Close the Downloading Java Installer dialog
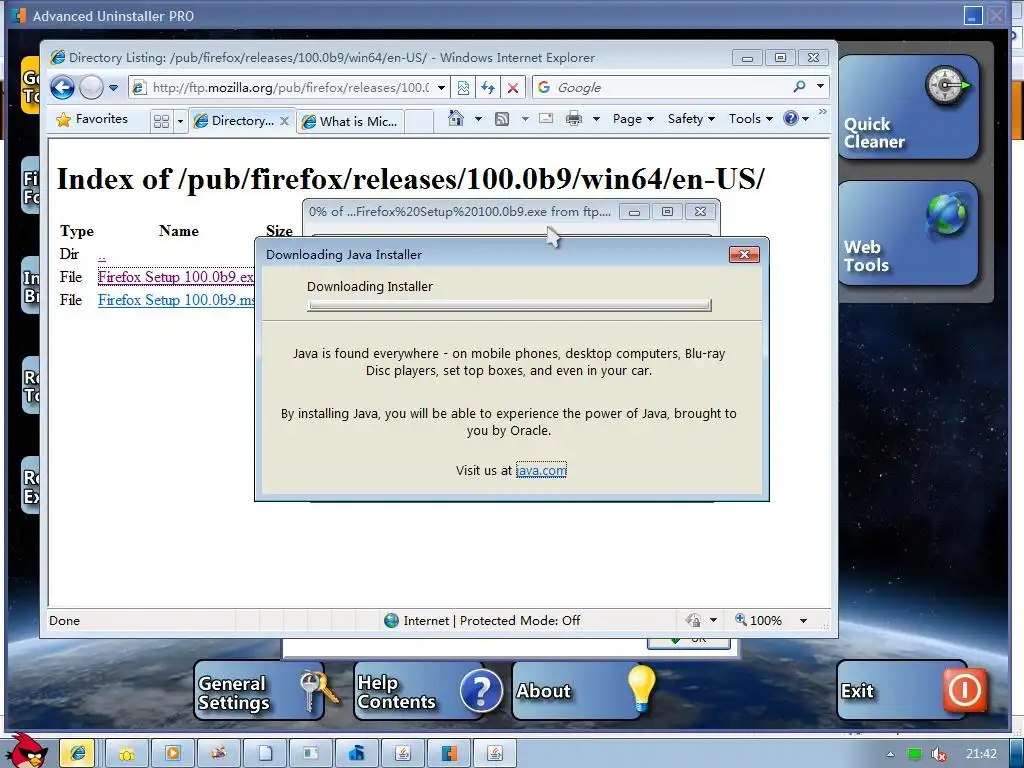The height and width of the screenshot is (768, 1024). tap(744, 255)
